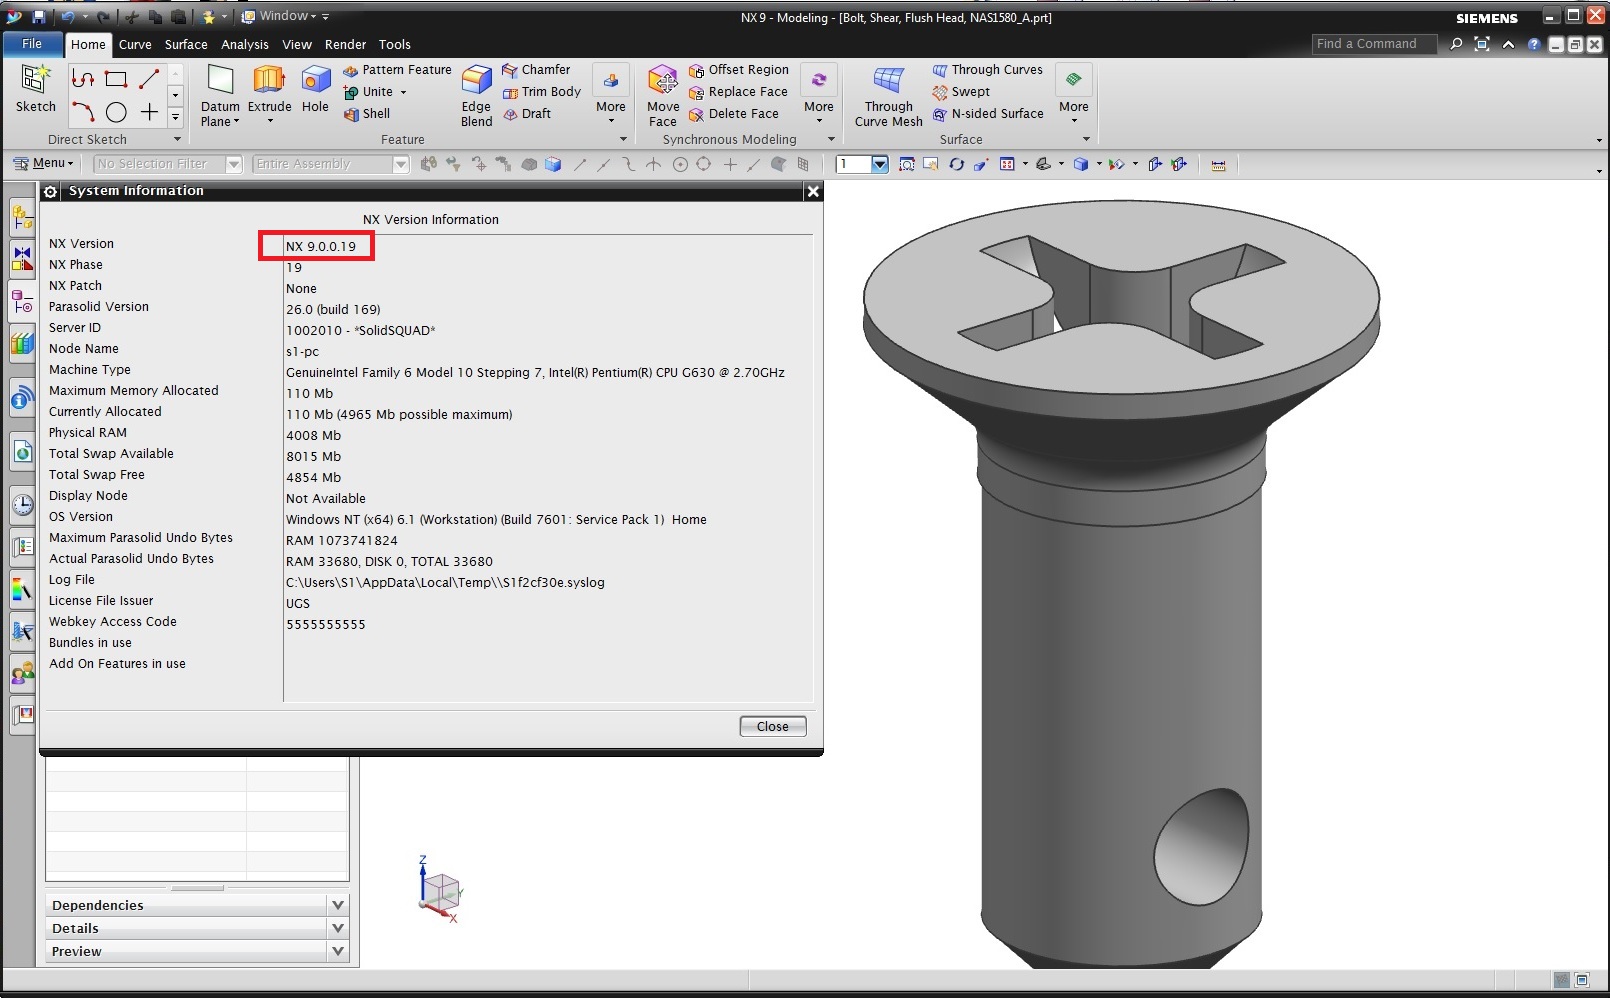Use the Trim Body command

[x=541, y=92]
